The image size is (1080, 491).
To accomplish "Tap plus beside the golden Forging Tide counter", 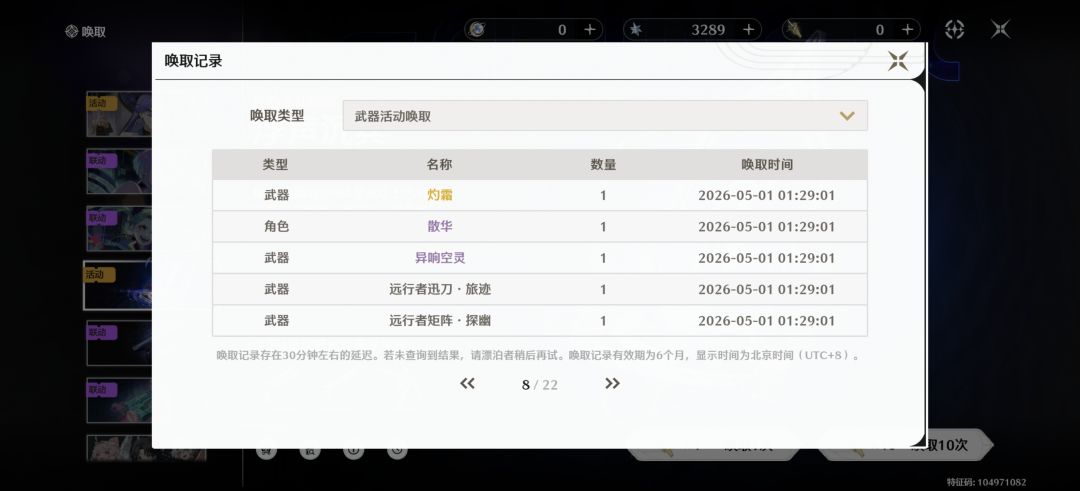I will point(907,30).
